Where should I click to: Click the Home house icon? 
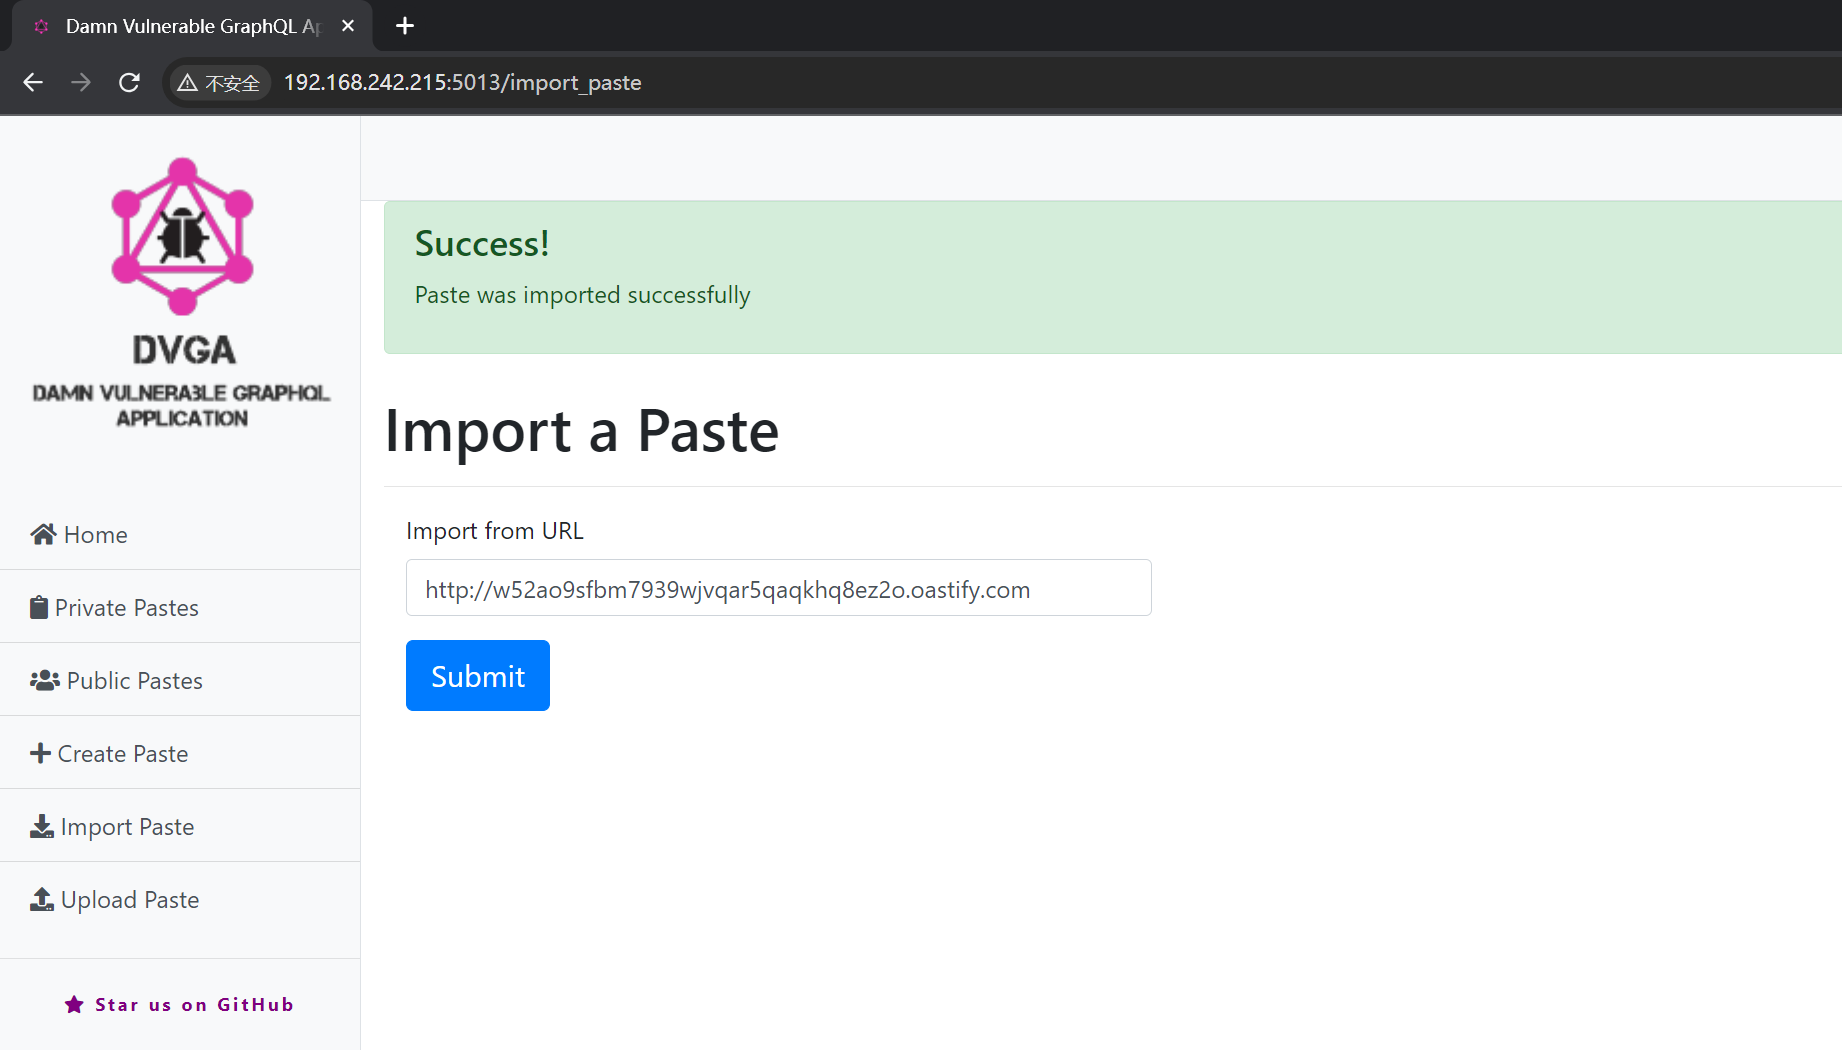[x=42, y=535]
